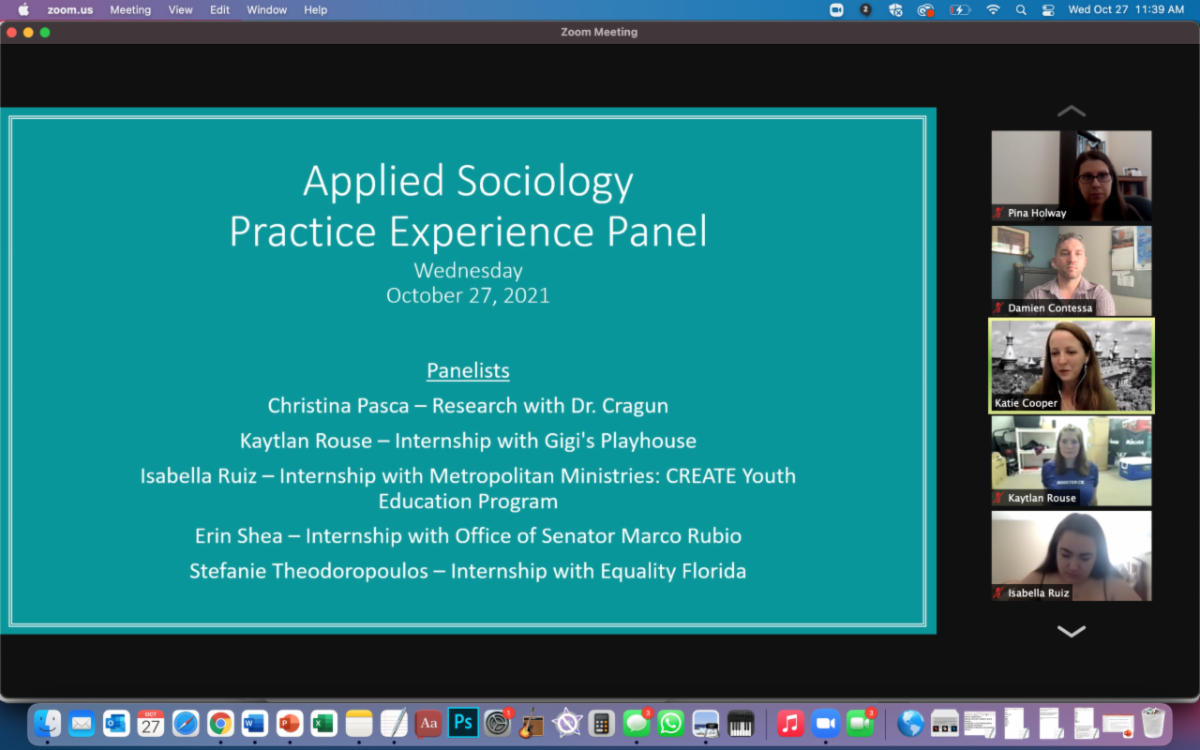The height and width of the screenshot is (750, 1200).
Task: Open Microsoft Word in the dock
Action: [x=255, y=722]
